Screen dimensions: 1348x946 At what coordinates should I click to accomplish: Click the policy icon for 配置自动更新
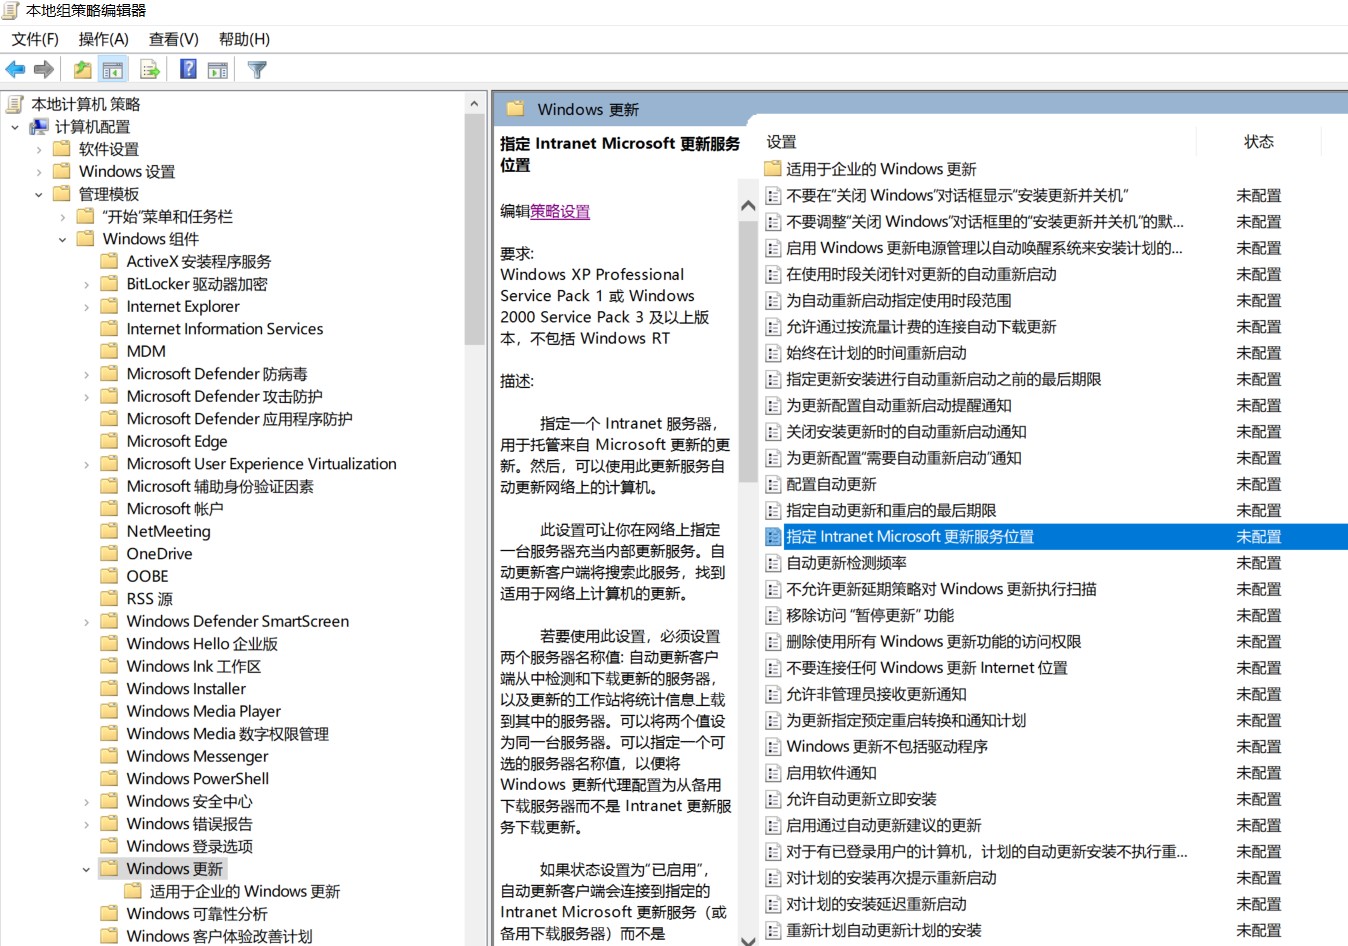tap(773, 484)
